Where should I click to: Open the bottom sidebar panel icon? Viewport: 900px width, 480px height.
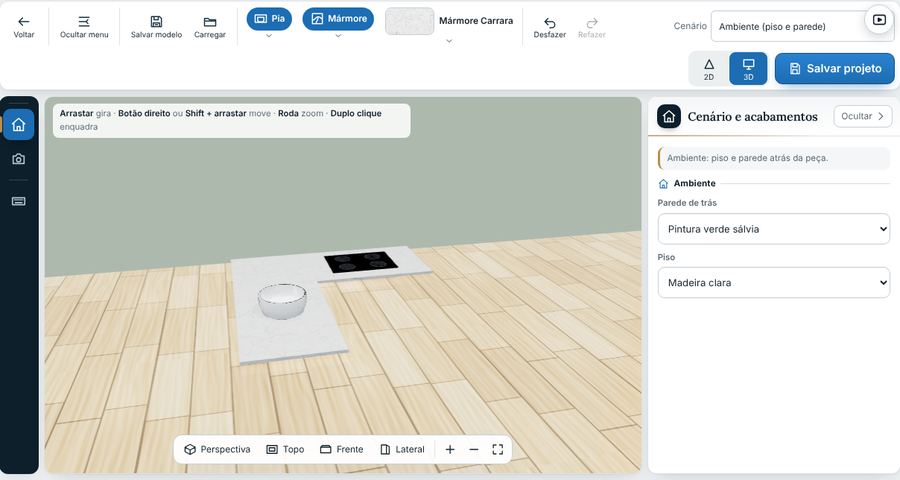tap(18, 201)
